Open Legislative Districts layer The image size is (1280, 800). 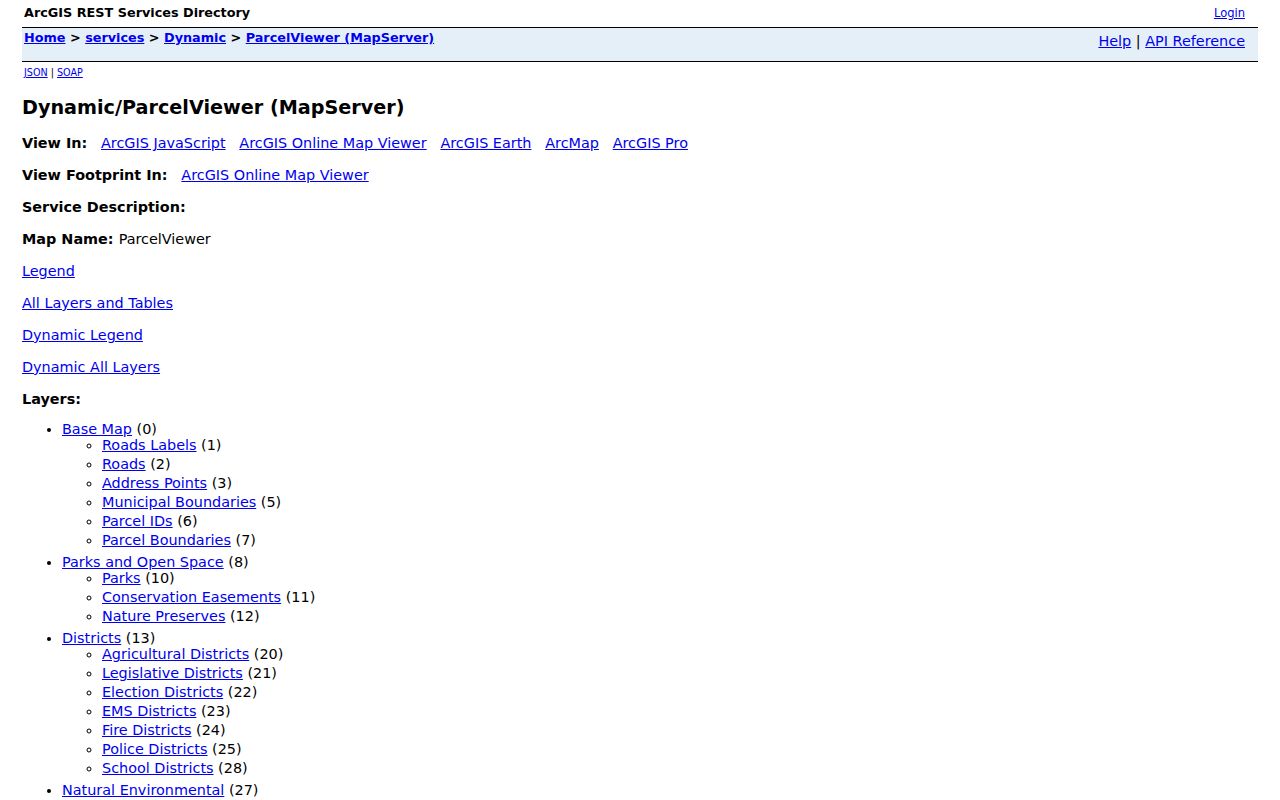click(x=172, y=673)
